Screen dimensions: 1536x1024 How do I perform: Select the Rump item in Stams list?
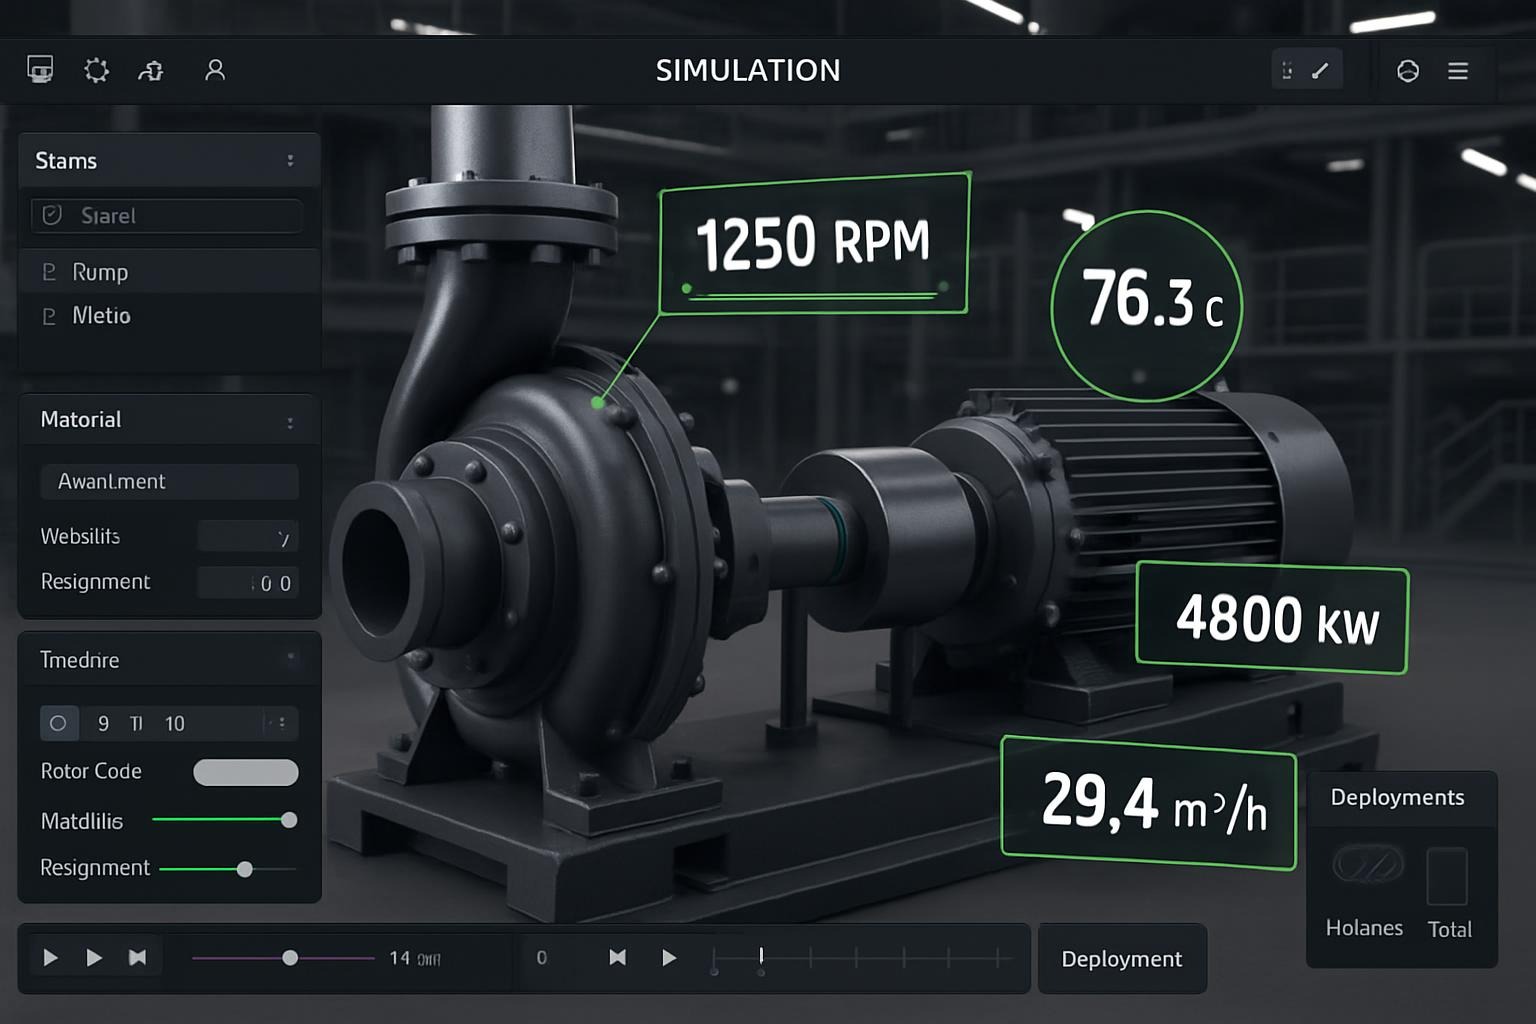click(100, 272)
